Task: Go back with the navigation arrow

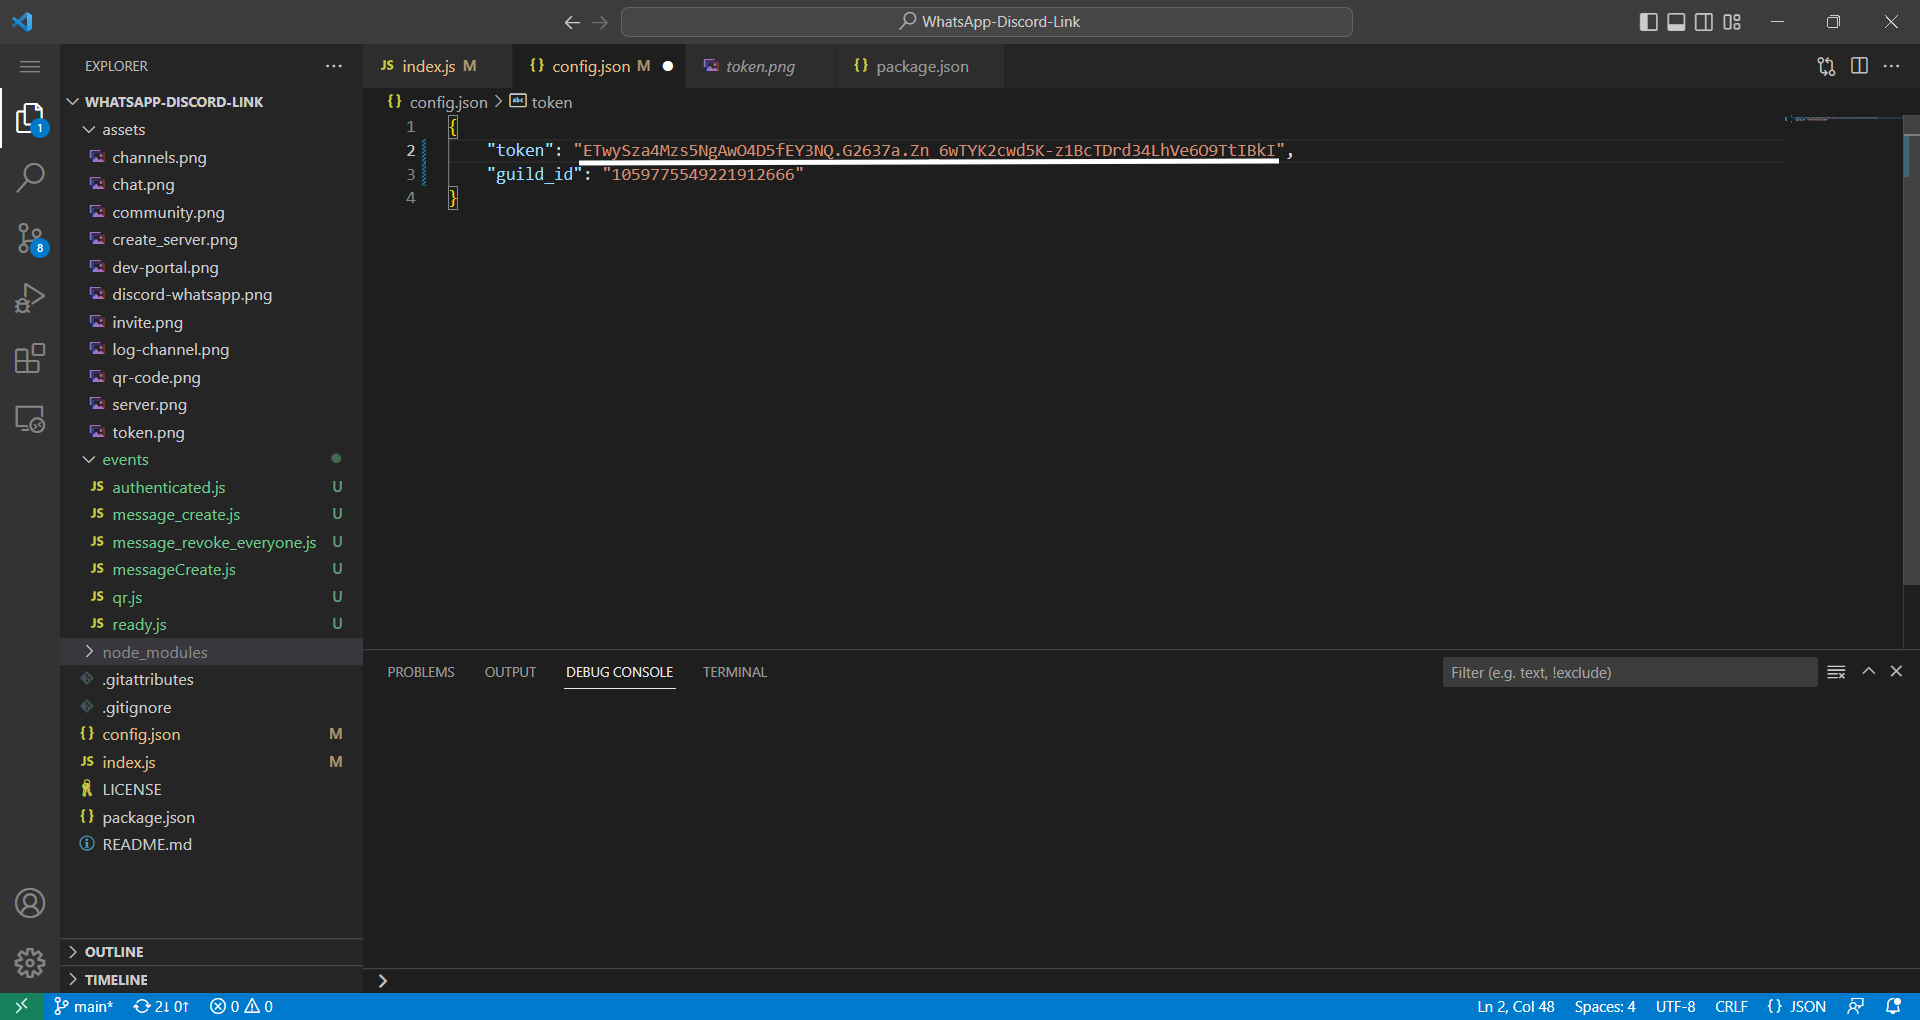Action: pyautogui.click(x=572, y=22)
